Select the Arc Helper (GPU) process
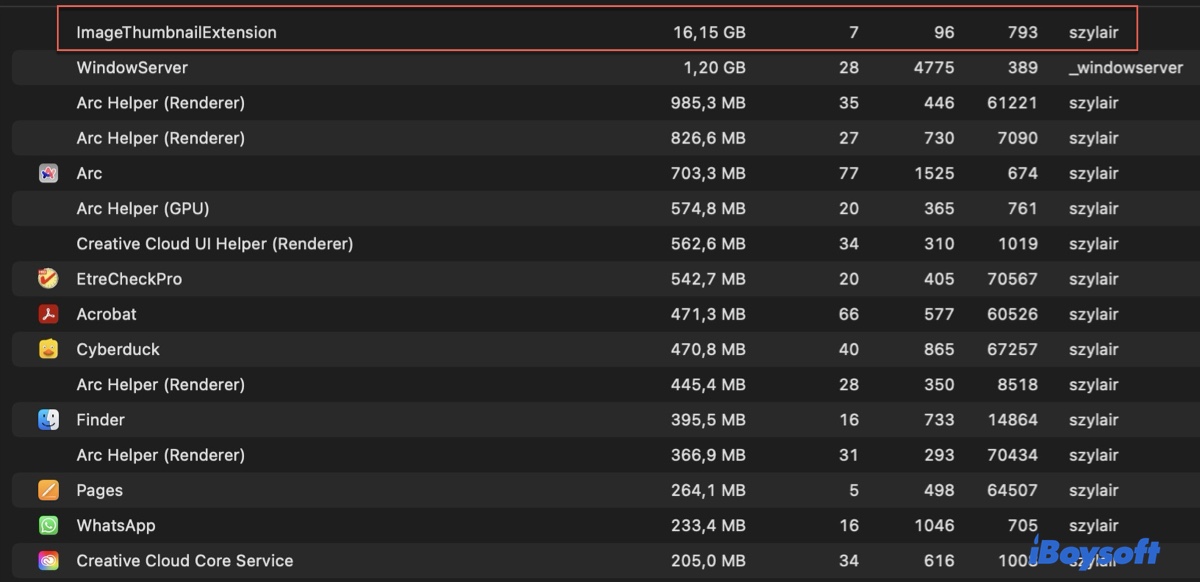The width and height of the screenshot is (1200, 582). click(x=142, y=209)
